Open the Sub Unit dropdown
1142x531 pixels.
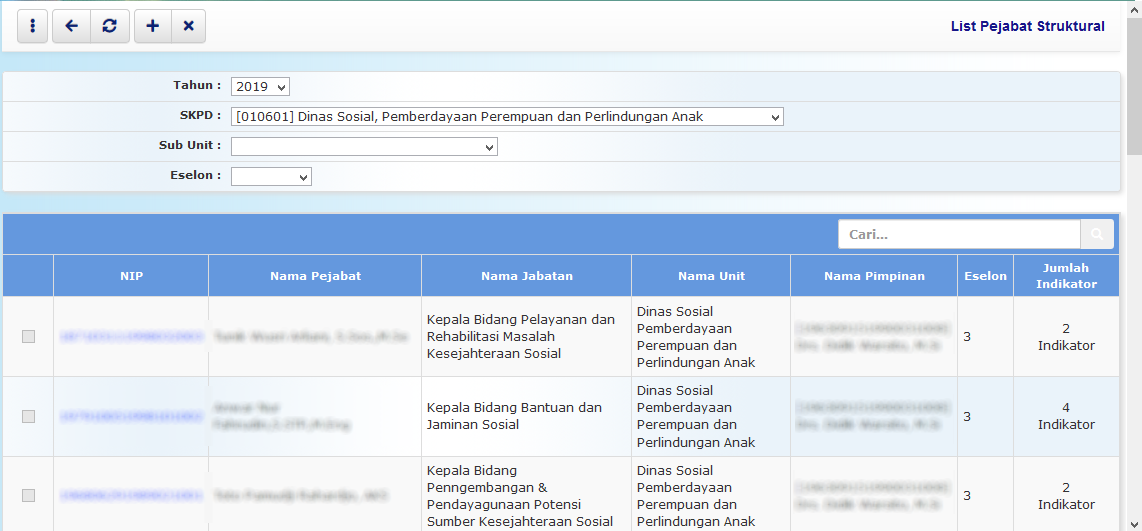[x=364, y=147]
